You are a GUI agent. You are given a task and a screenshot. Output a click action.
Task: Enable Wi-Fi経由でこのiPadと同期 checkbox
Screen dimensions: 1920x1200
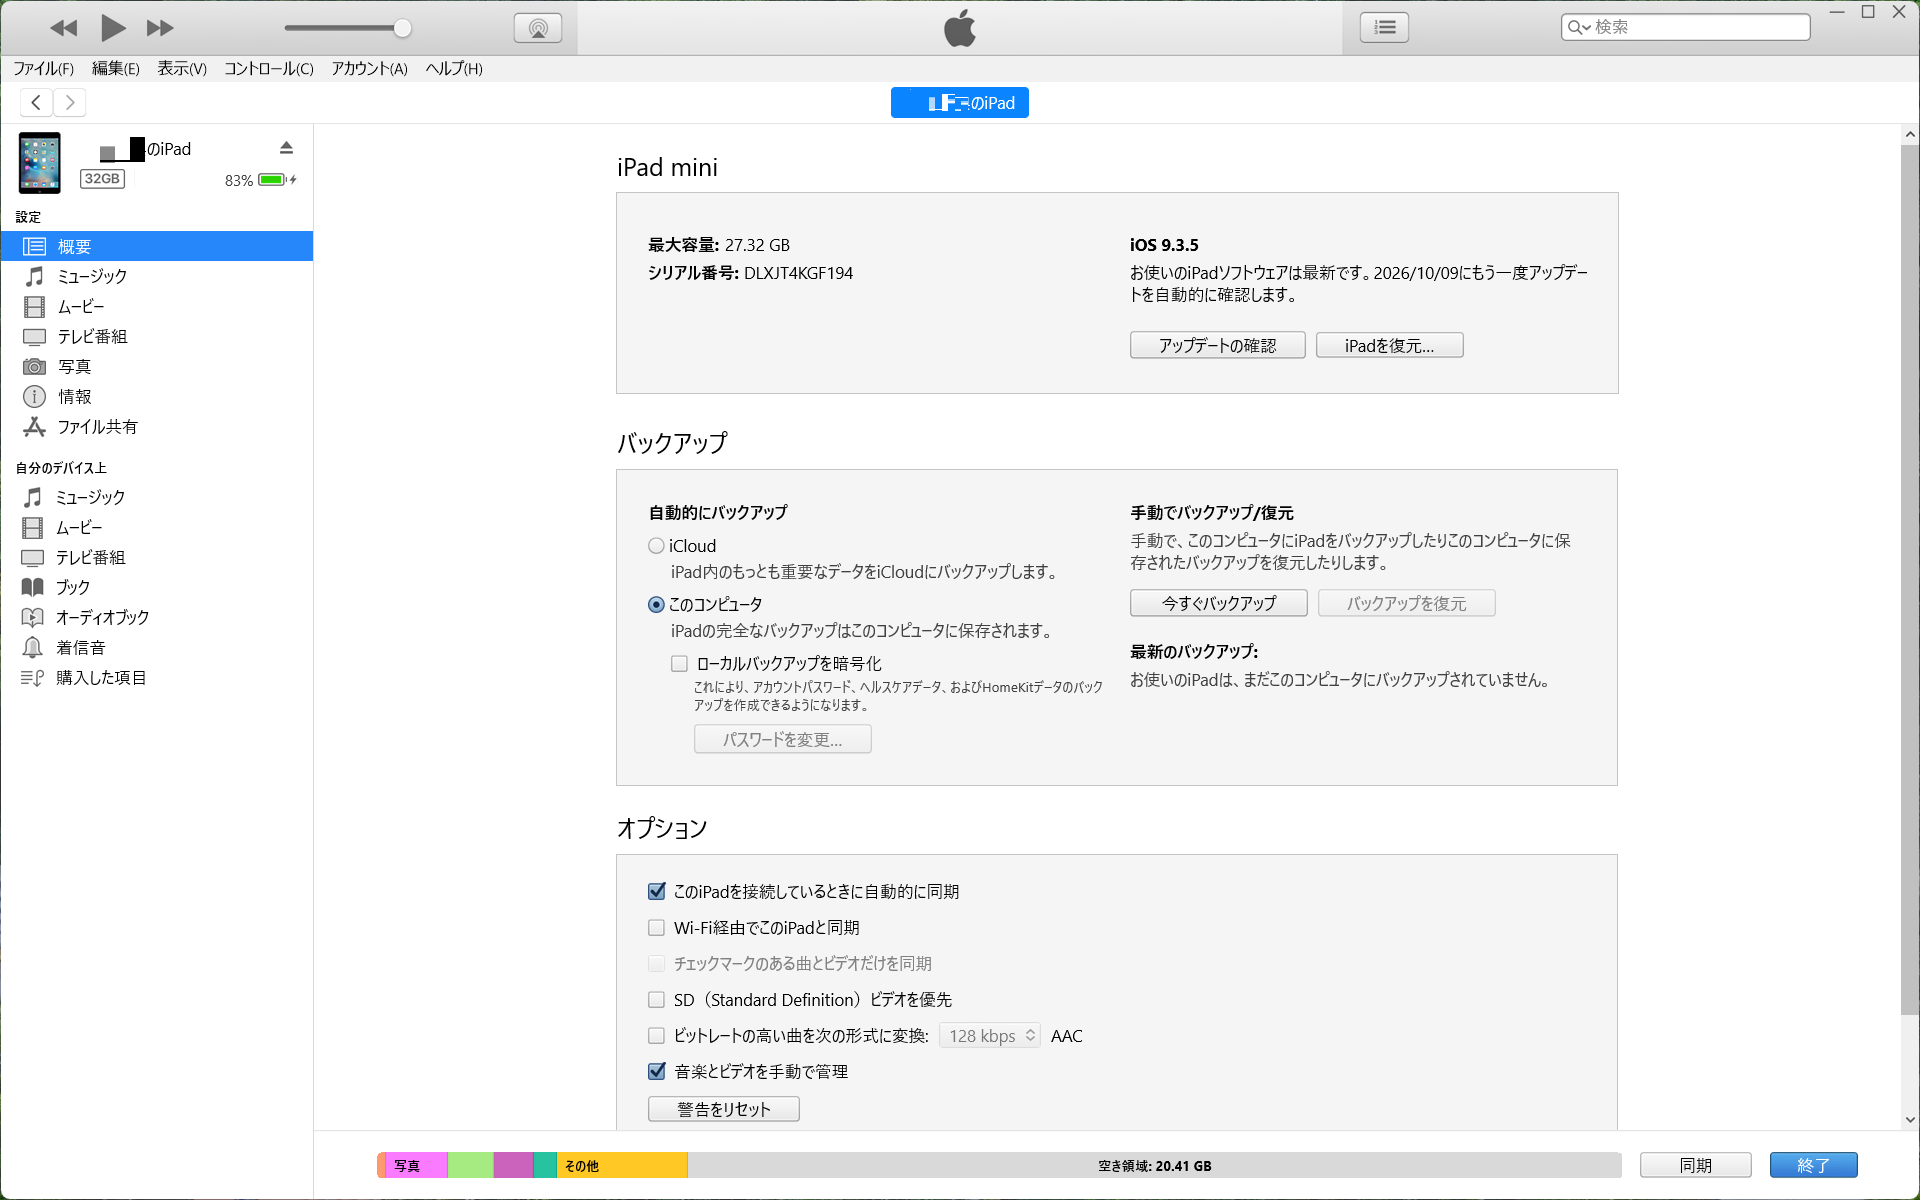(x=656, y=928)
